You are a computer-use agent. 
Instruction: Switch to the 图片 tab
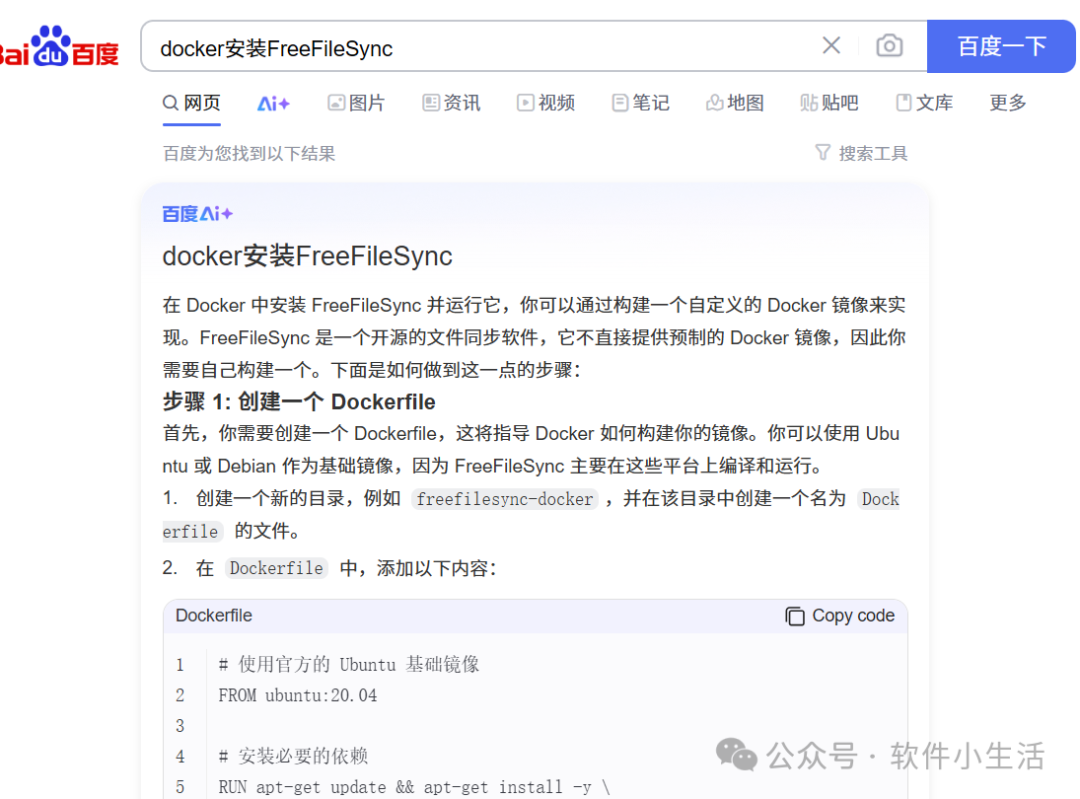pyautogui.click(x=356, y=103)
